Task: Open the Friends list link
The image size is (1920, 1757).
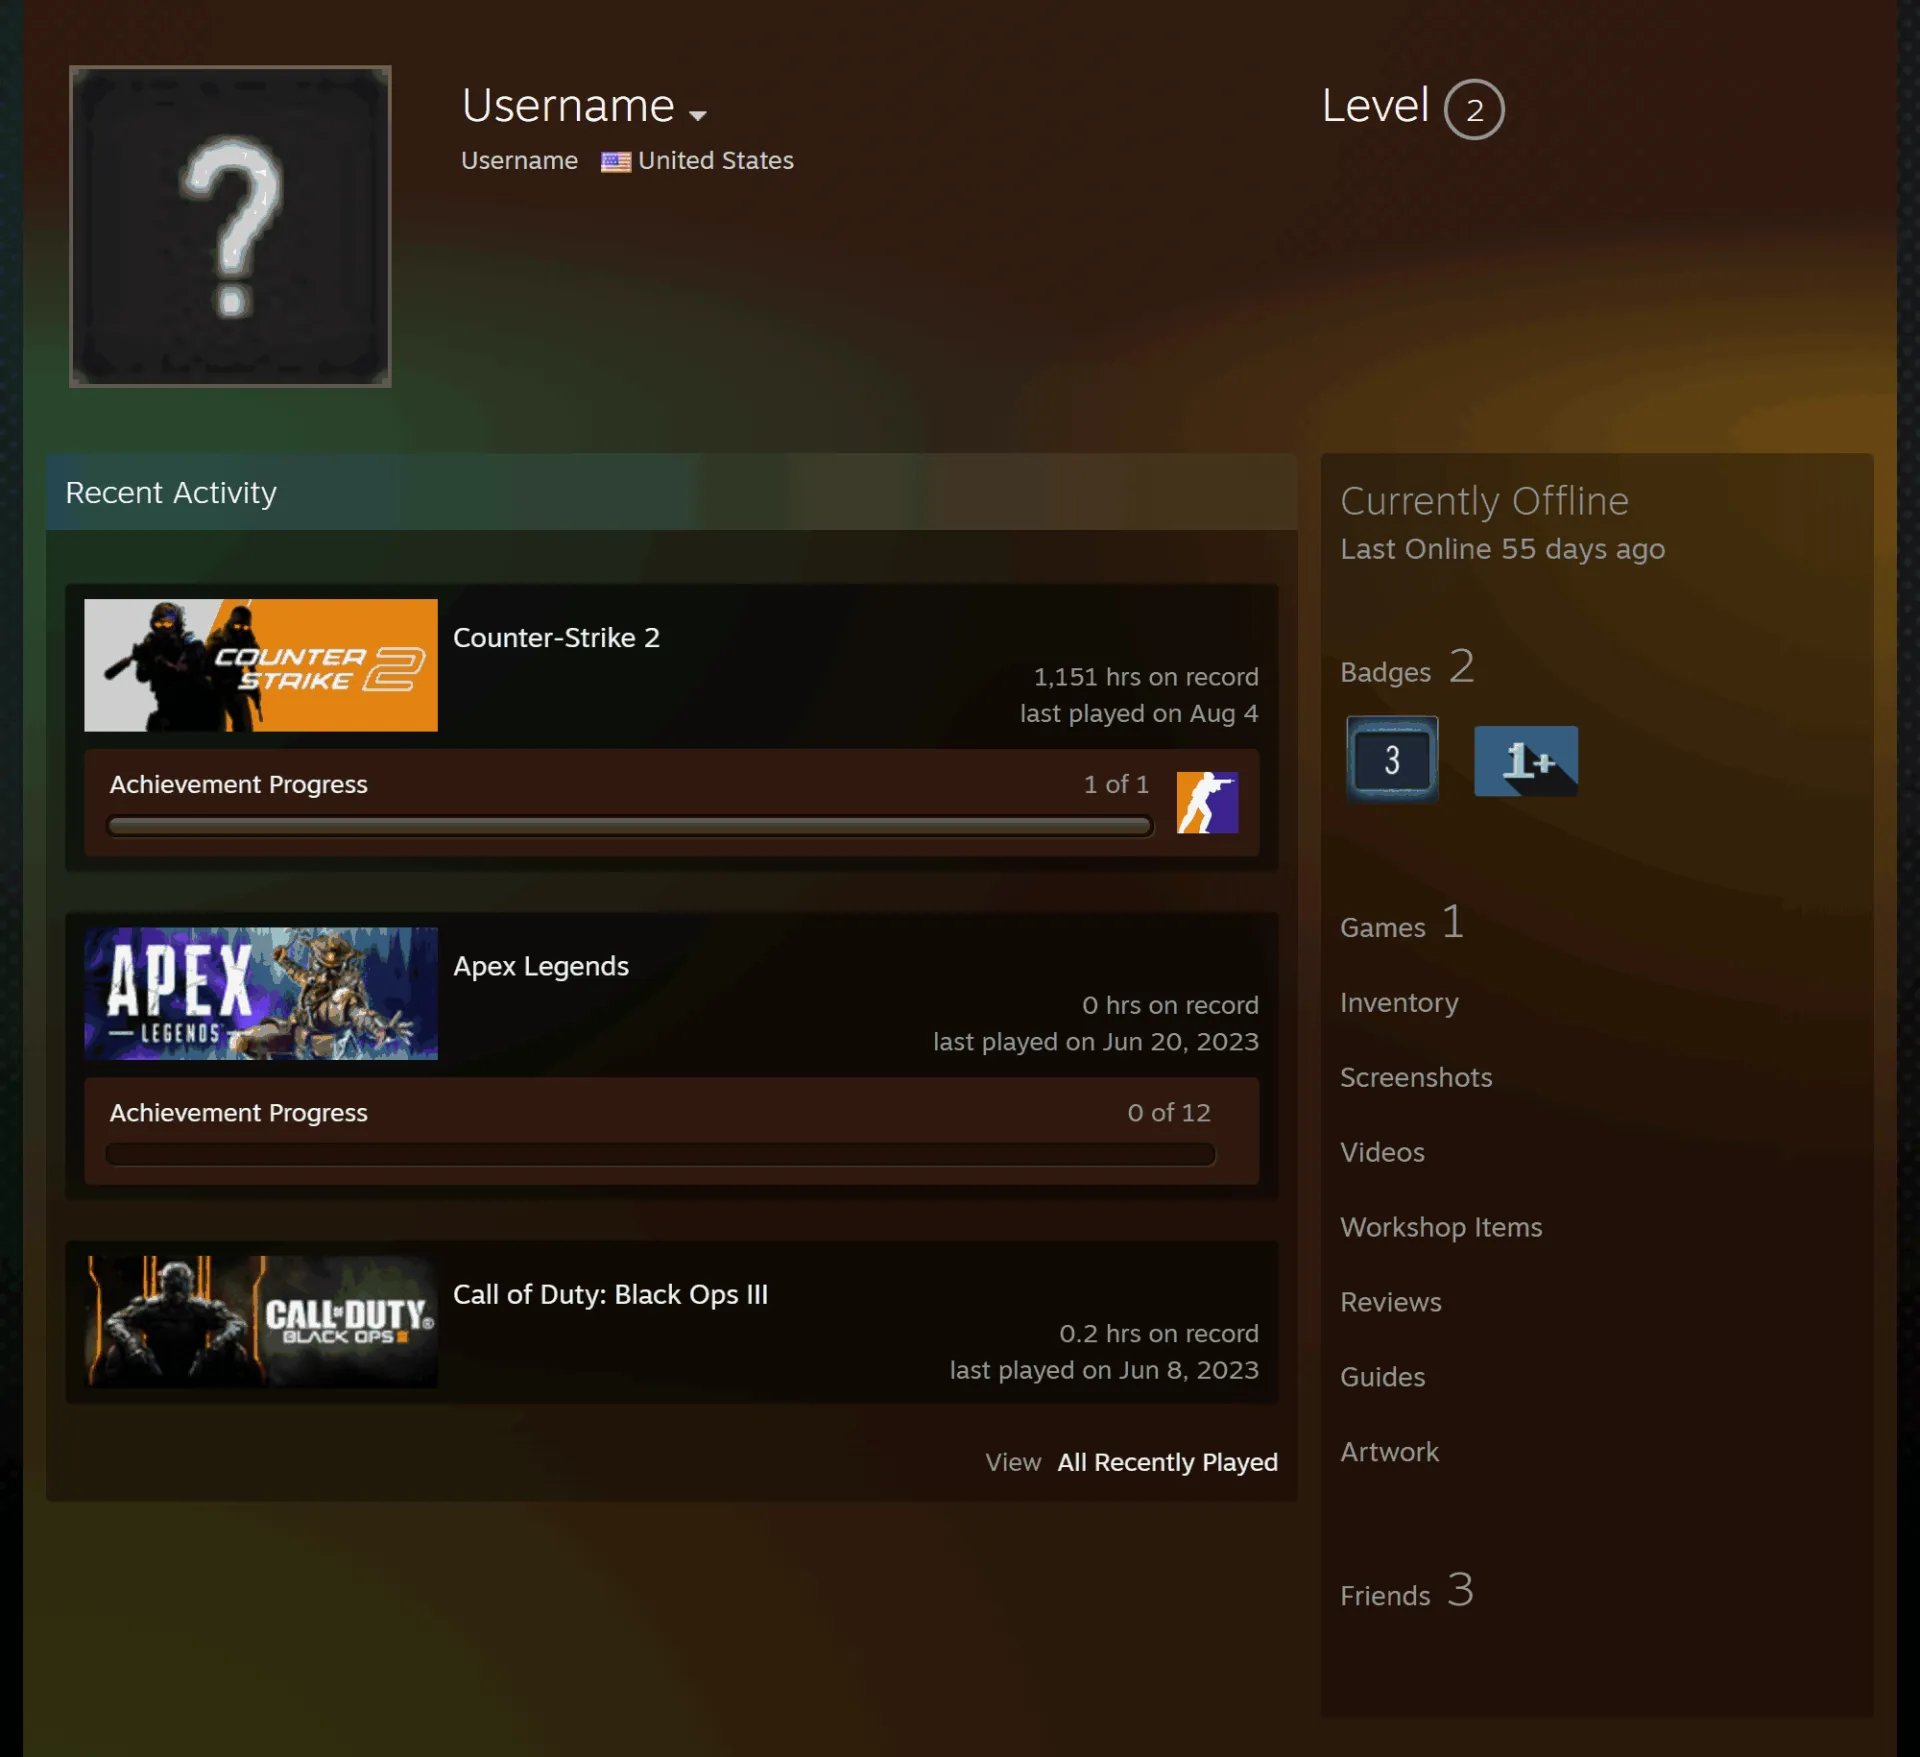Action: point(1407,1590)
